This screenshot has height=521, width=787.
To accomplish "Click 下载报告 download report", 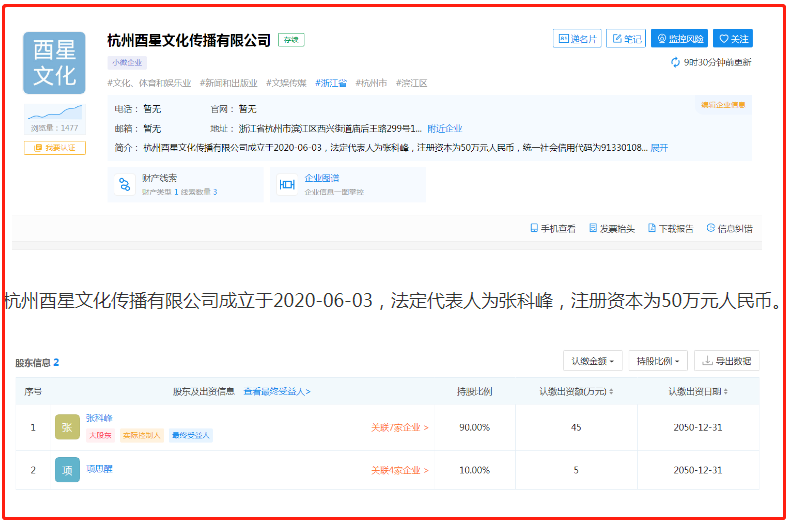I will tap(670, 228).
